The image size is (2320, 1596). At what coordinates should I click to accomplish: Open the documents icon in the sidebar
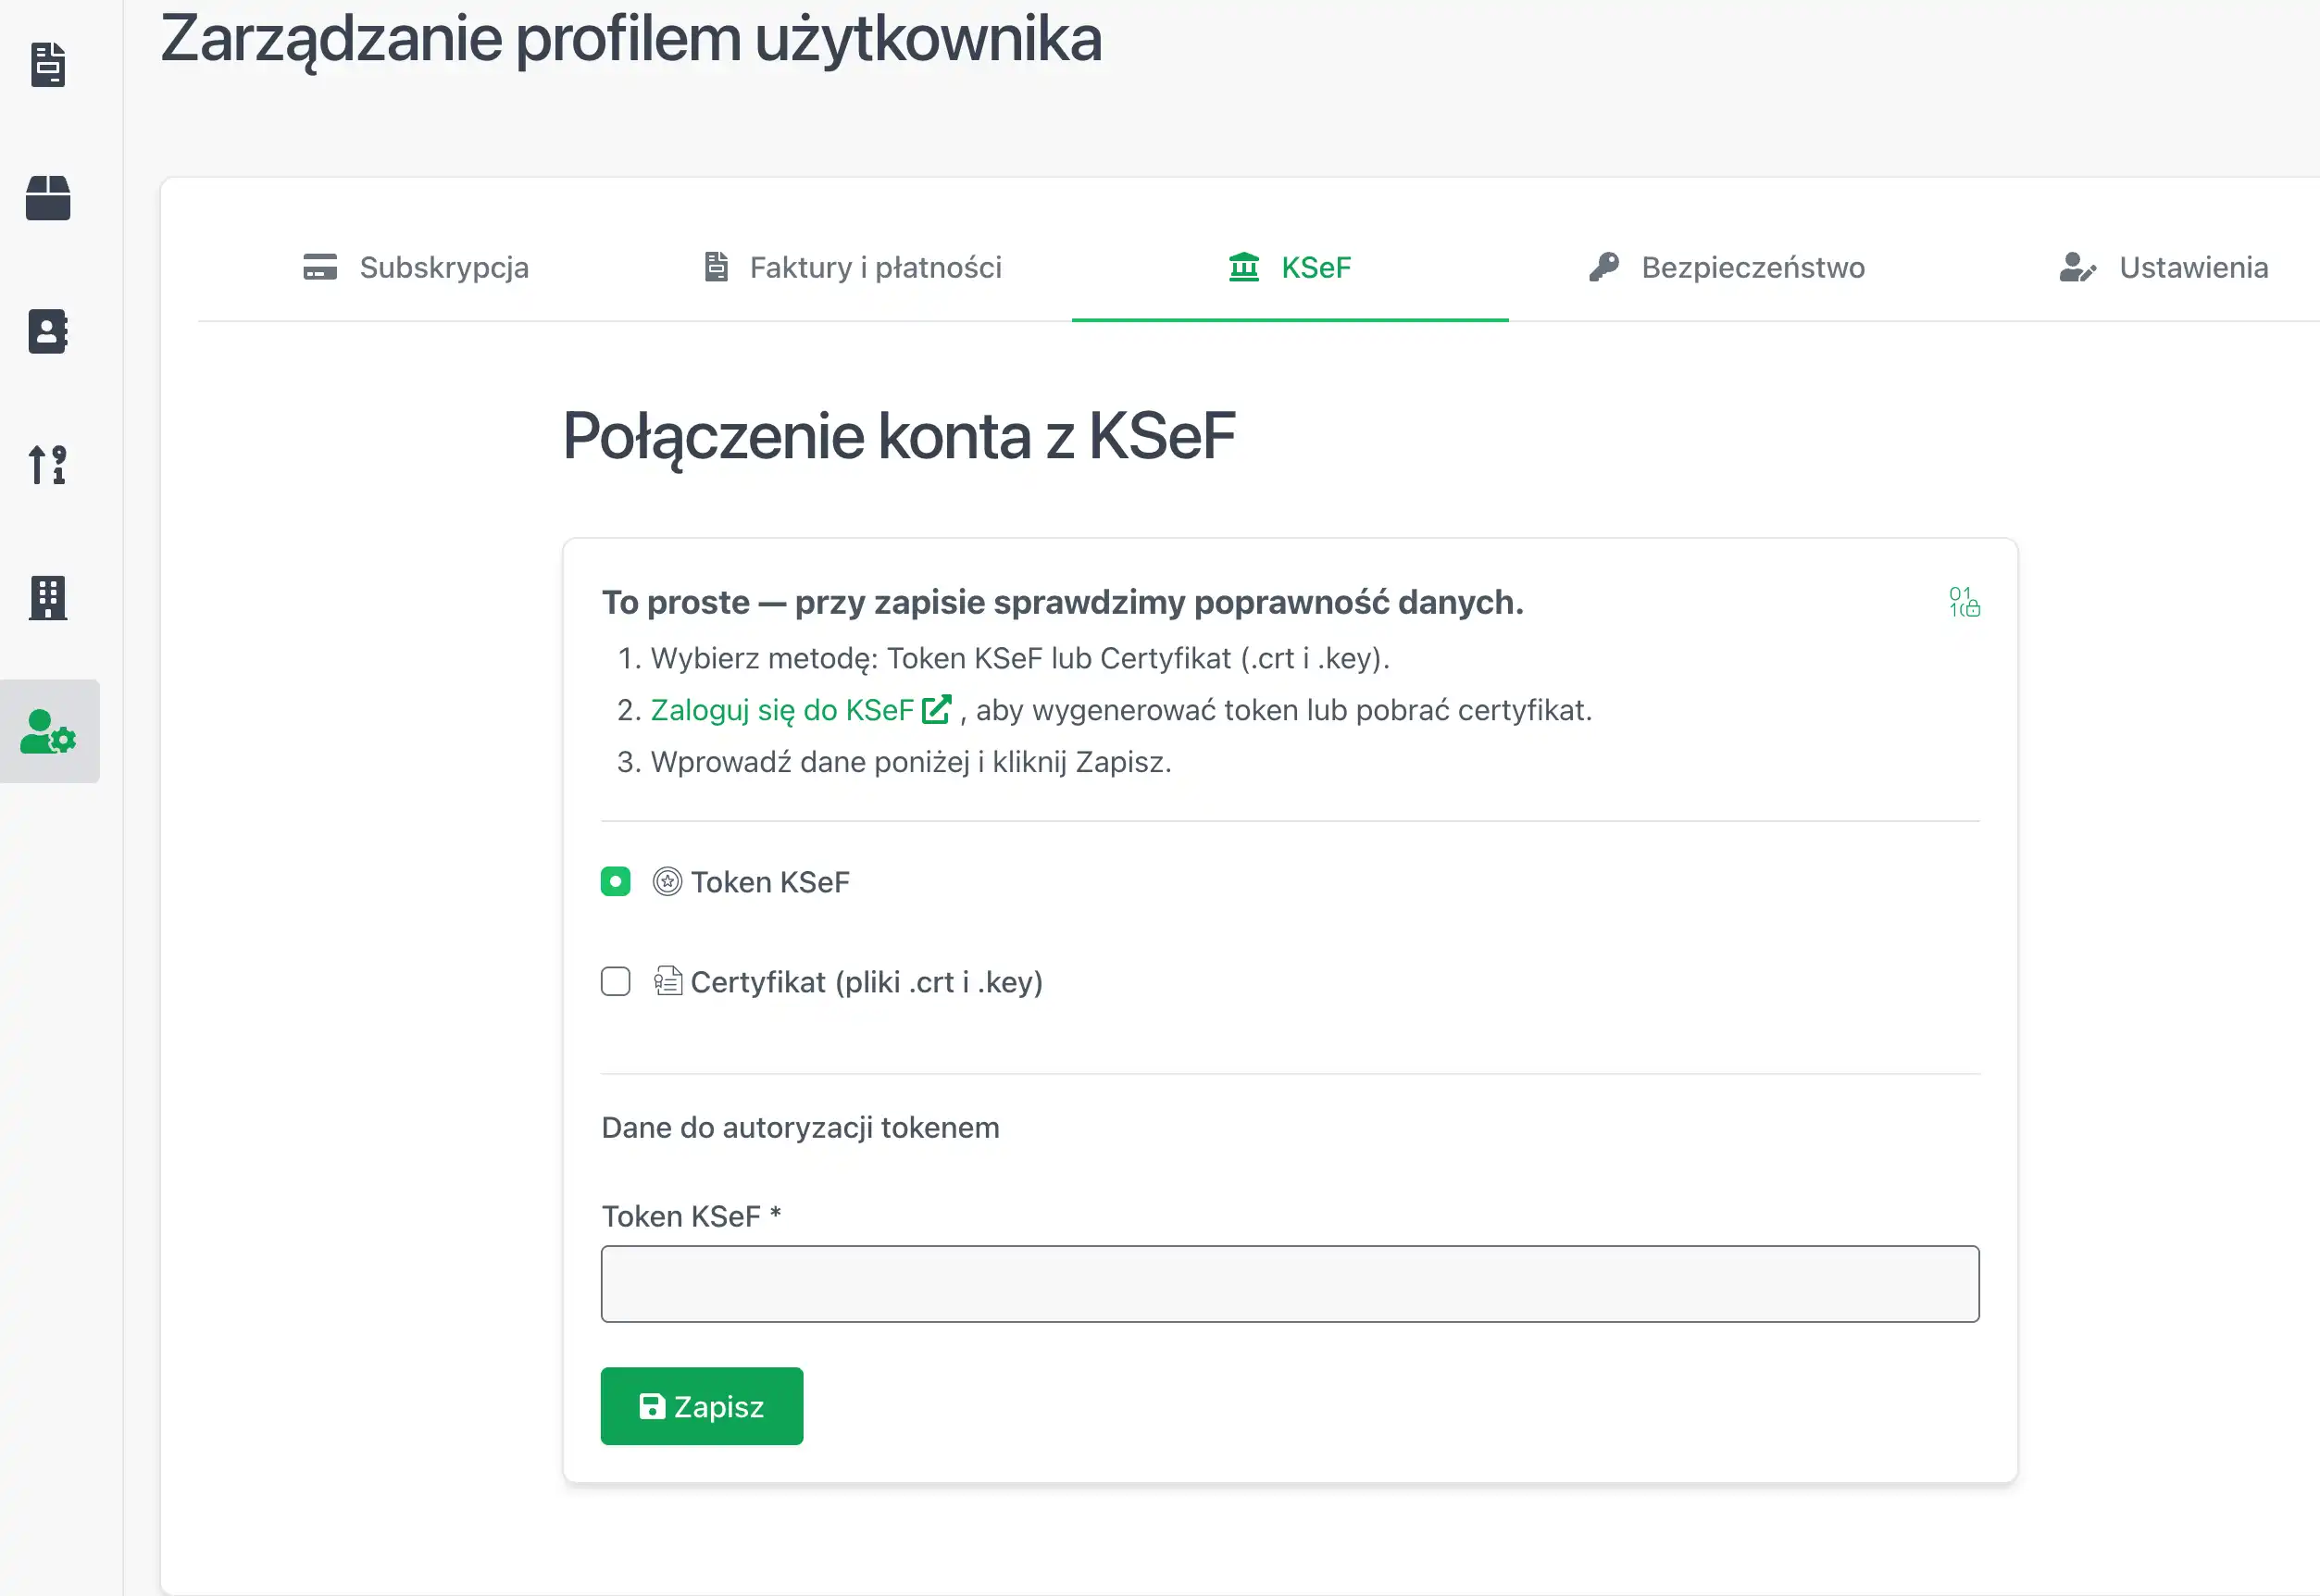coord(47,64)
